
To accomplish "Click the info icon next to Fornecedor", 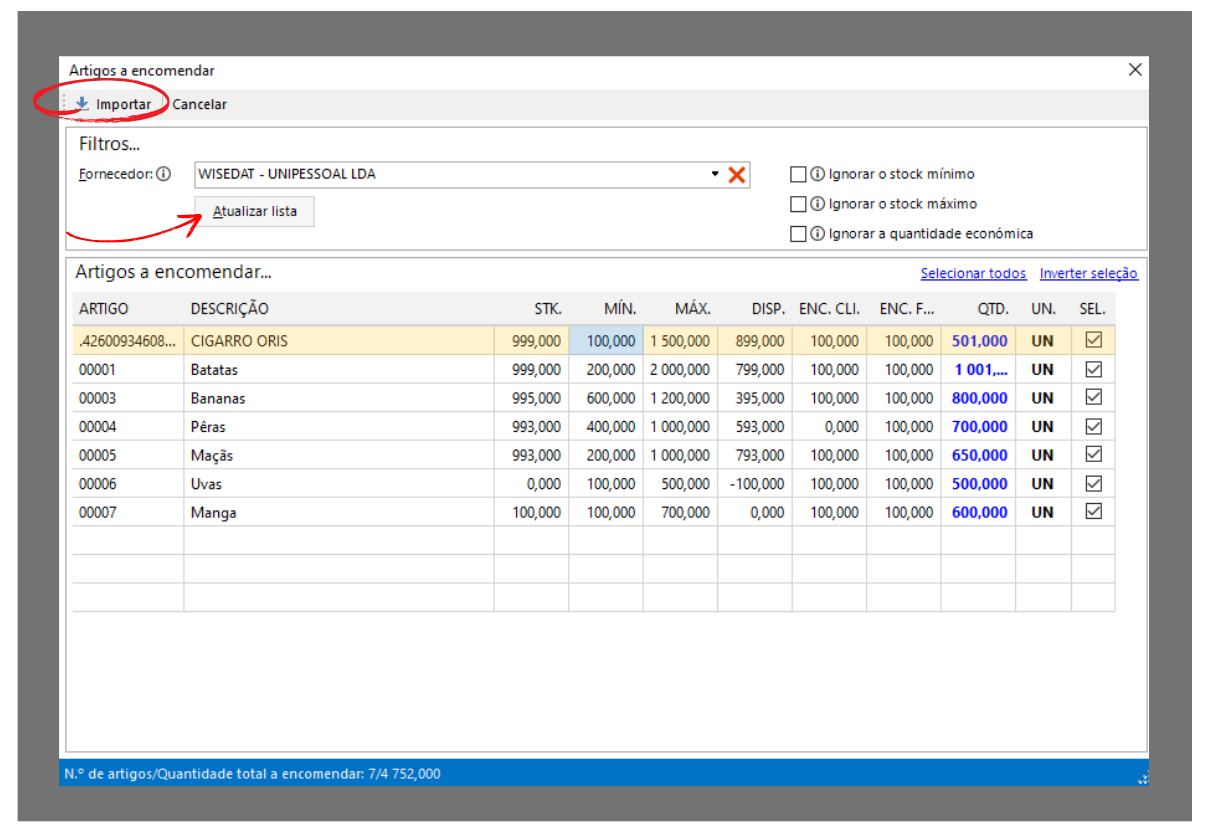I will pyautogui.click(x=164, y=174).
